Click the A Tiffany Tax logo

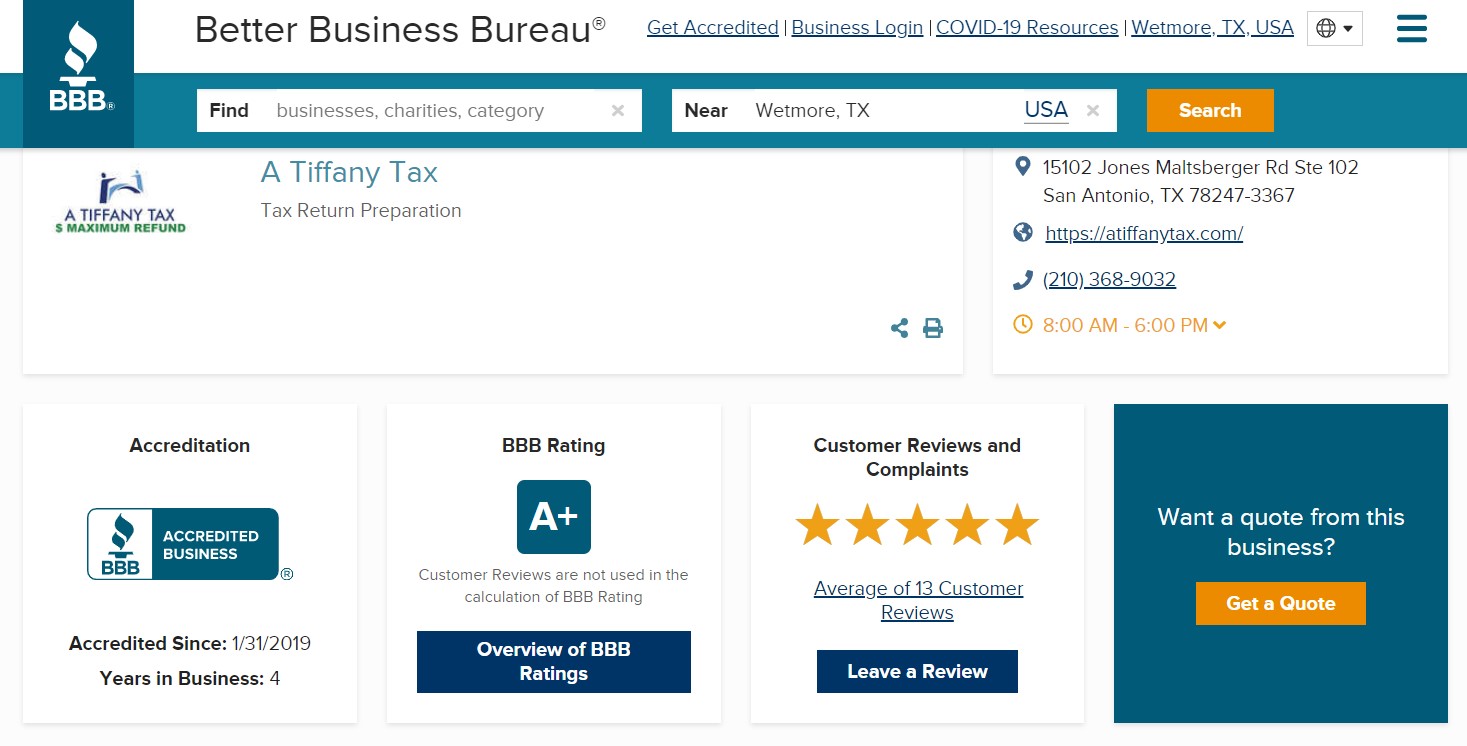click(x=121, y=202)
